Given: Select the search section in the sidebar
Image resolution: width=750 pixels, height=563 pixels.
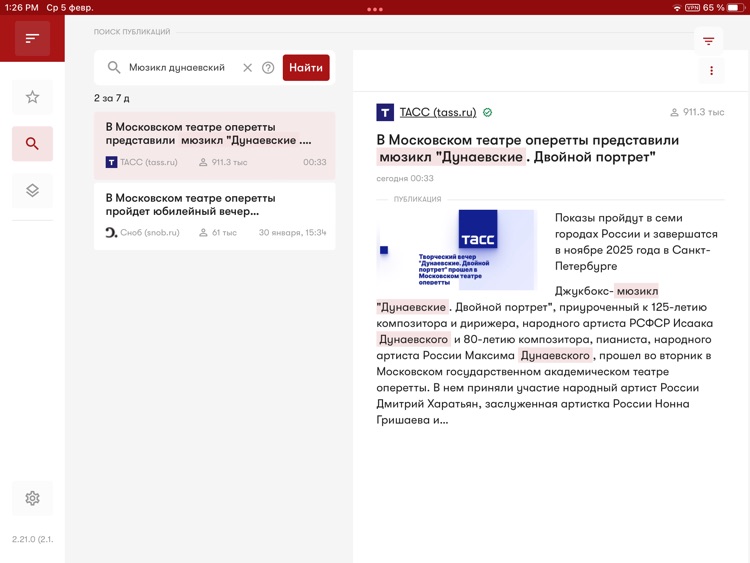Looking at the screenshot, I should click(32, 144).
